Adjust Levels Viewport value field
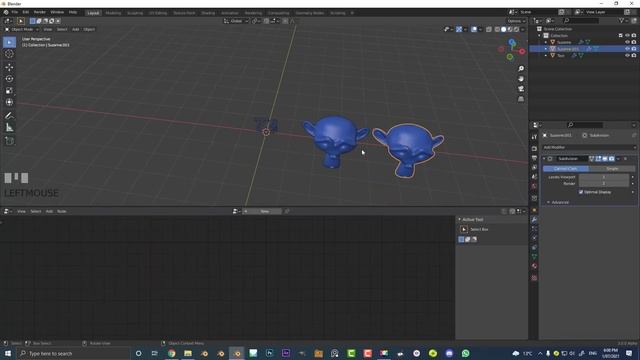This screenshot has height=360, width=640. point(604,177)
